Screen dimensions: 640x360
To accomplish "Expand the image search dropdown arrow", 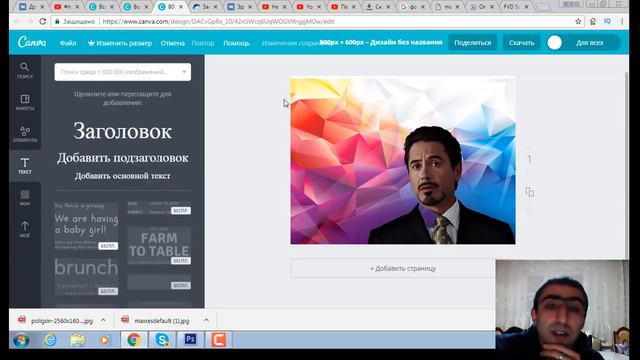I will coord(184,72).
